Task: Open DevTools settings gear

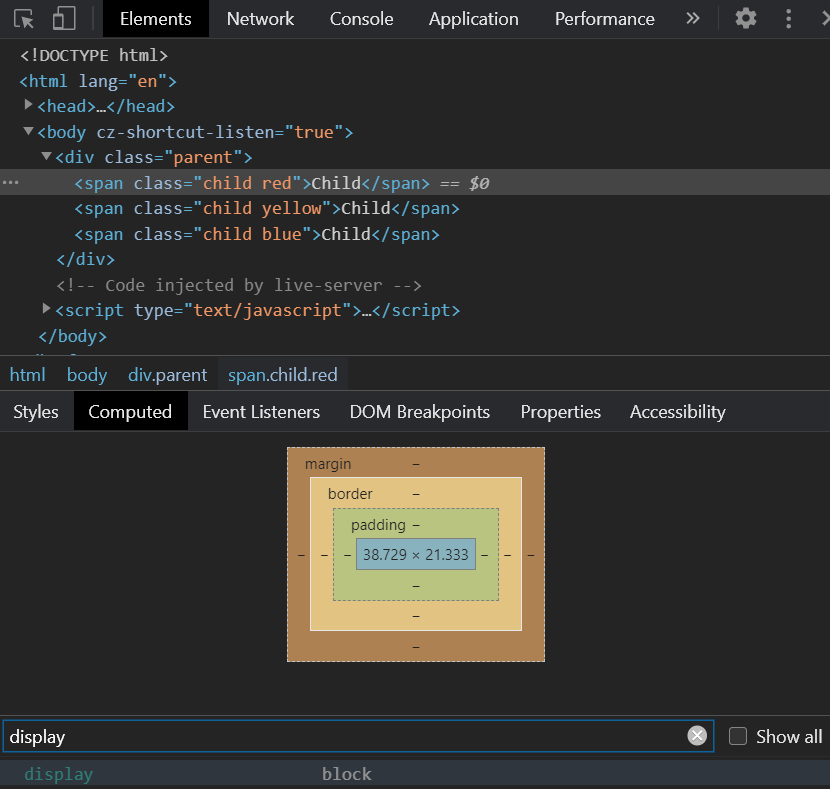Action: tap(746, 19)
